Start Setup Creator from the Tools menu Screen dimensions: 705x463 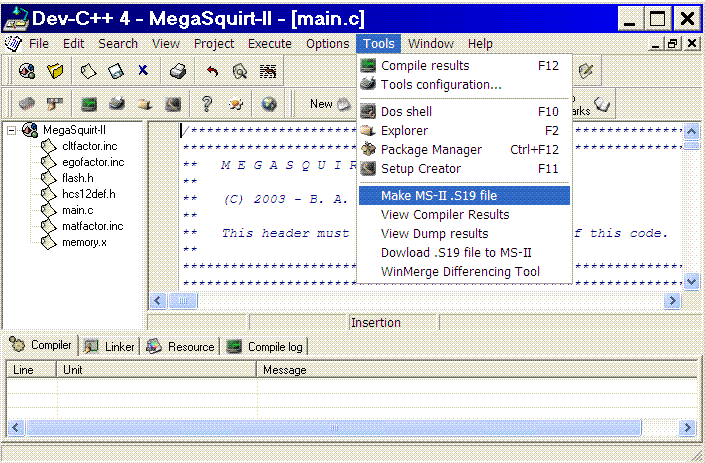pos(464,169)
